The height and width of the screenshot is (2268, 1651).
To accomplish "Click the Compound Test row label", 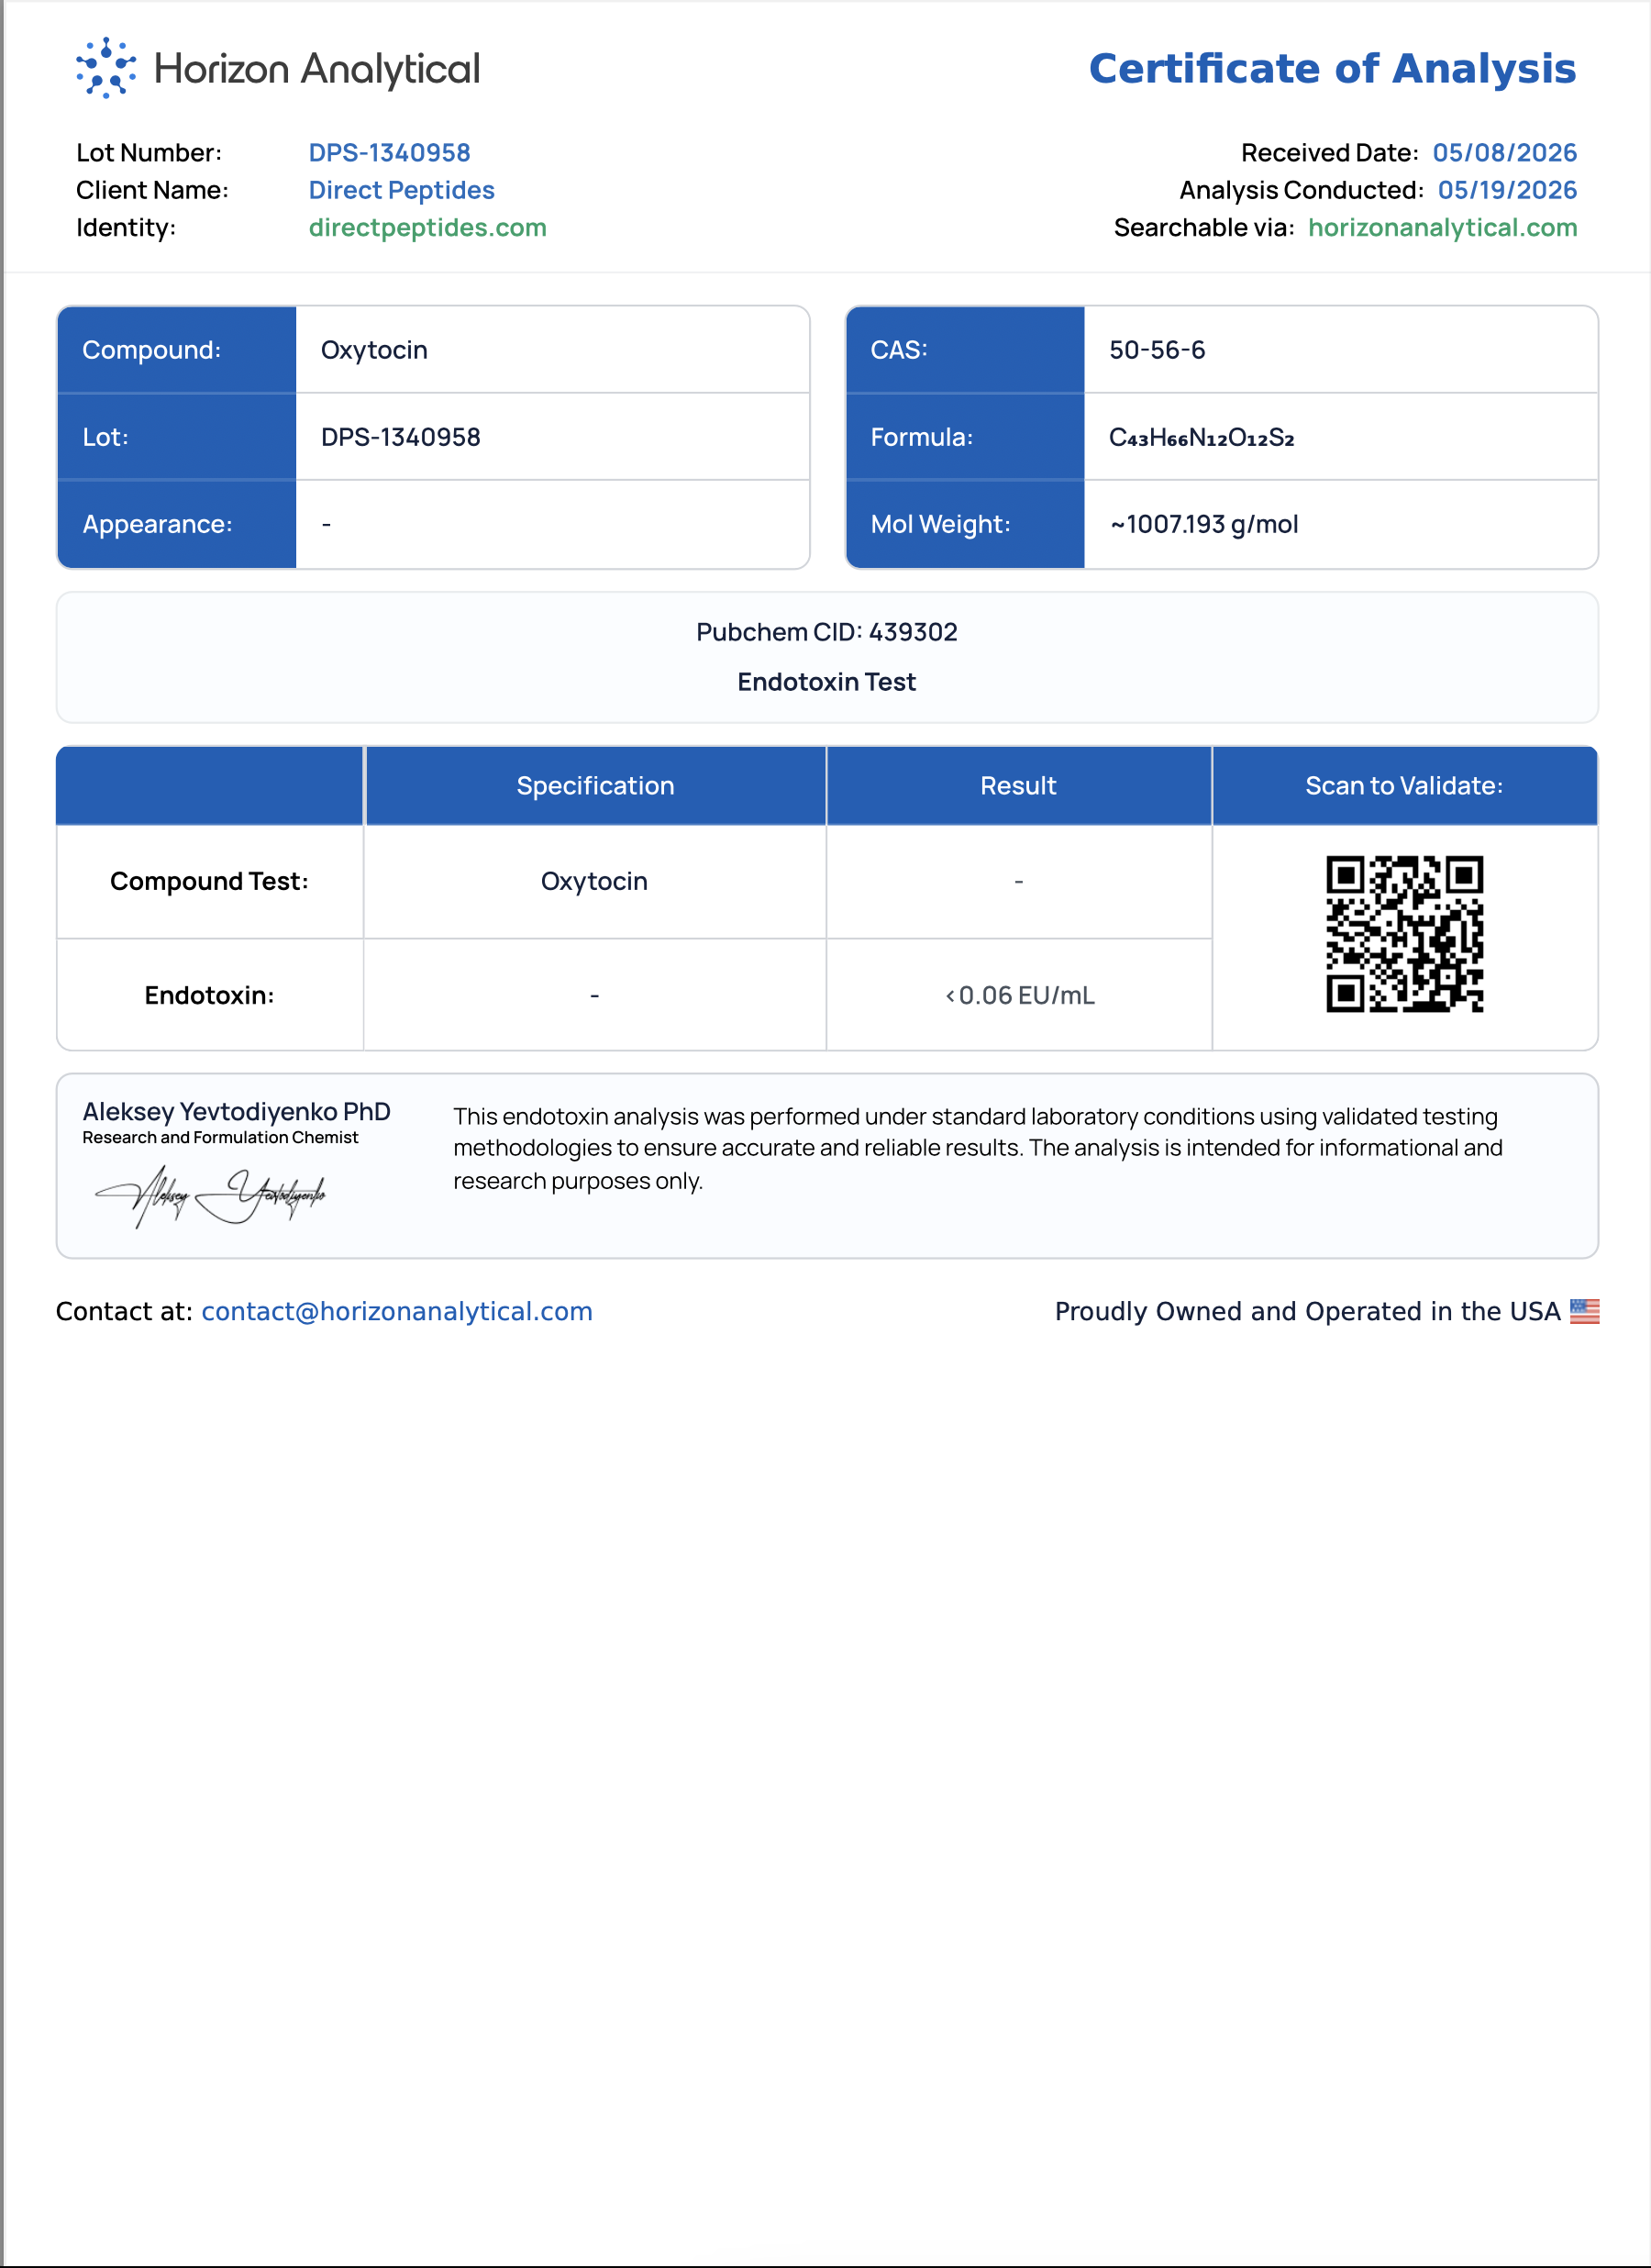I will [x=210, y=881].
